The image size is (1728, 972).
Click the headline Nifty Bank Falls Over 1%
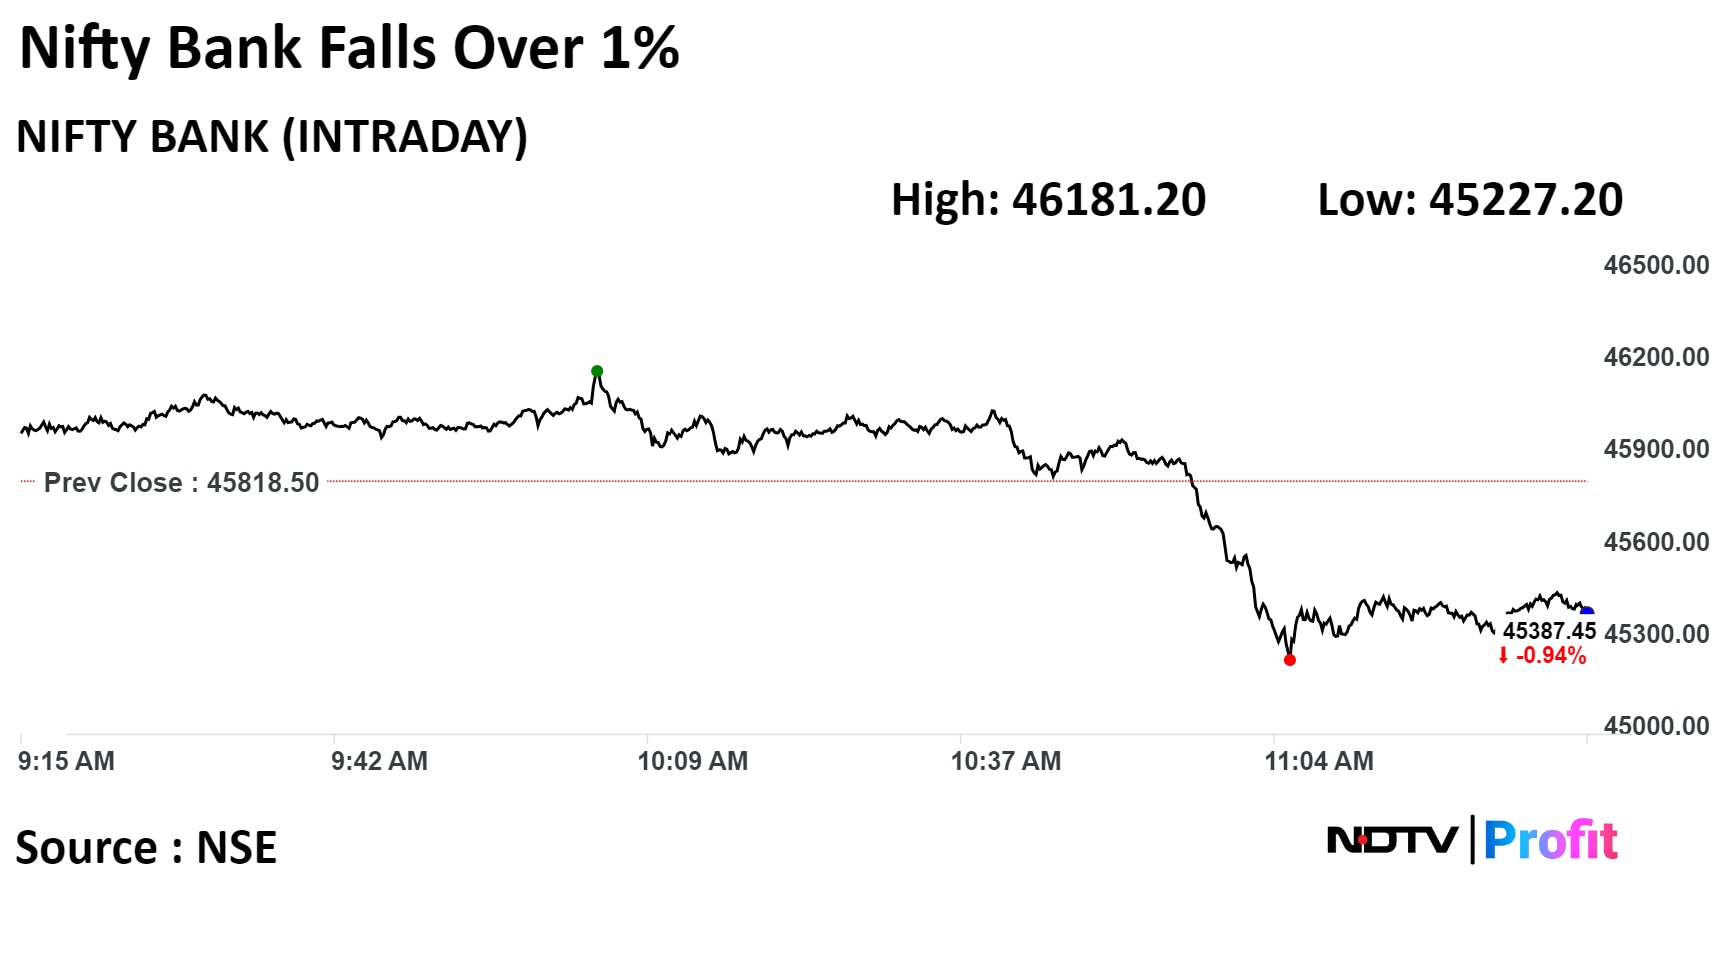pyautogui.click(x=349, y=48)
